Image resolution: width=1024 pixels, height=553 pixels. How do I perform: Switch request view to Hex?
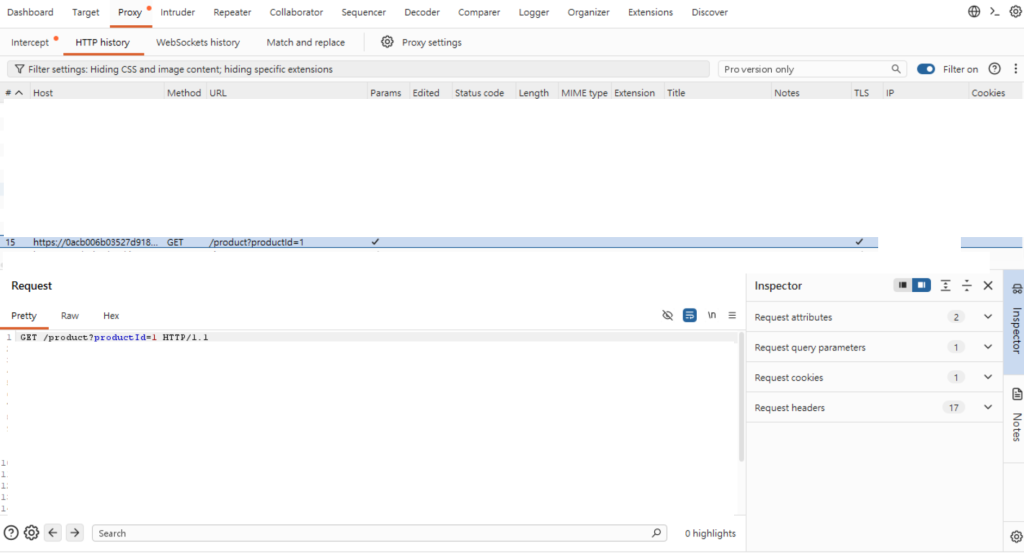(111, 316)
